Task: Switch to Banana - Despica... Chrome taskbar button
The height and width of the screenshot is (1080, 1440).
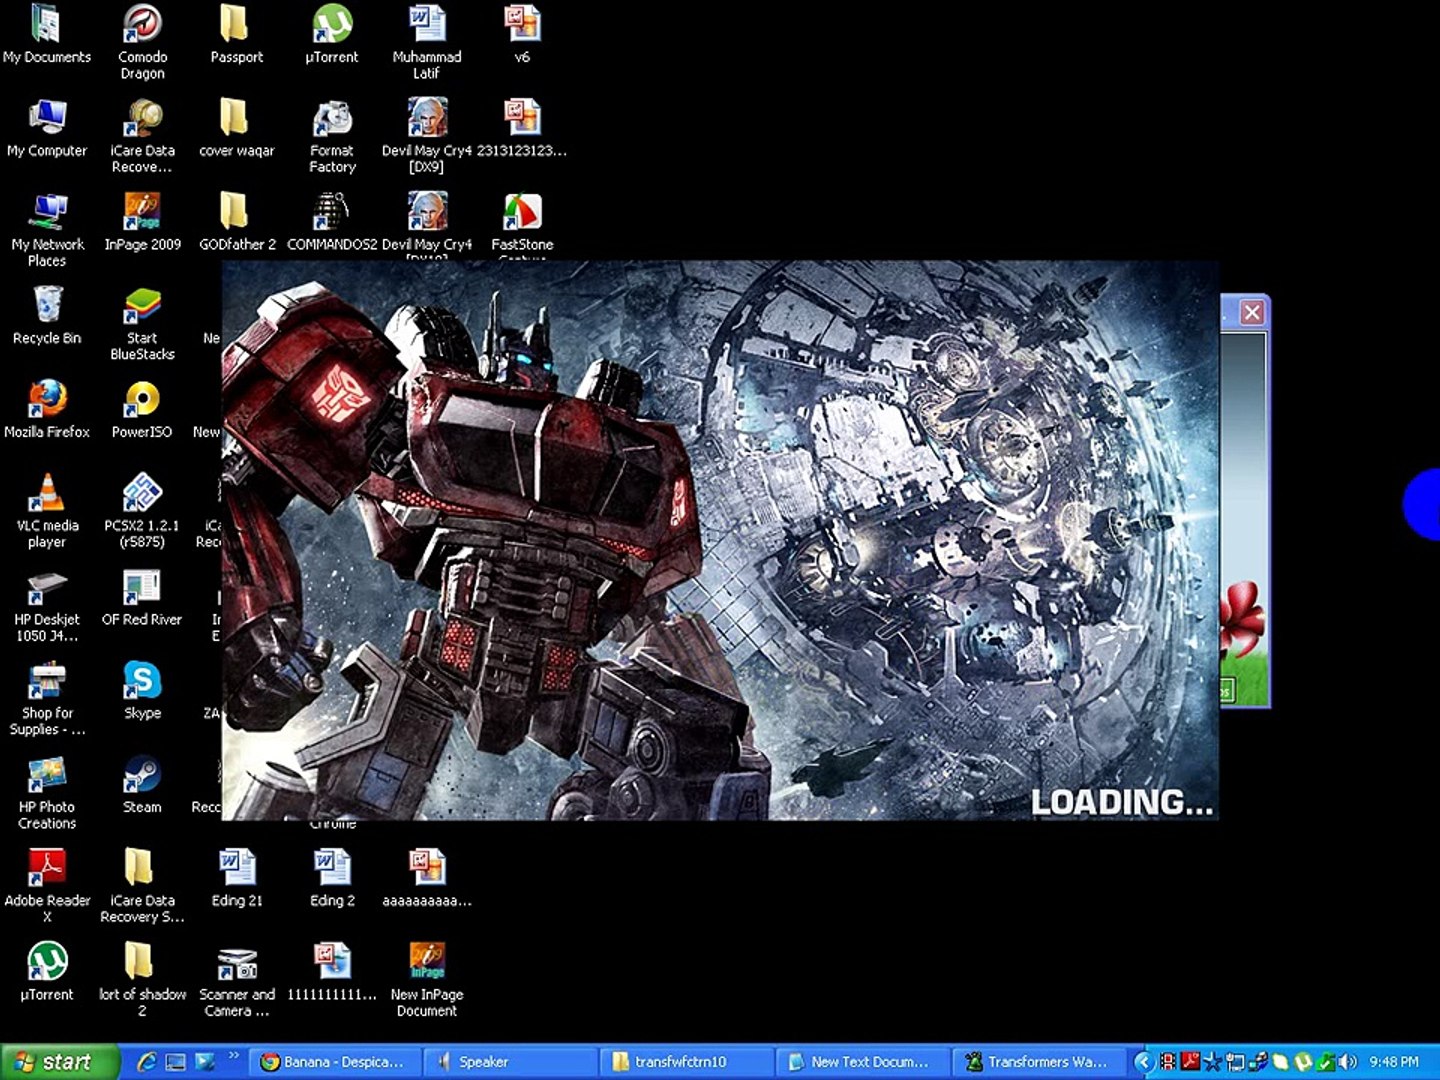Action: click(334, 1062)
